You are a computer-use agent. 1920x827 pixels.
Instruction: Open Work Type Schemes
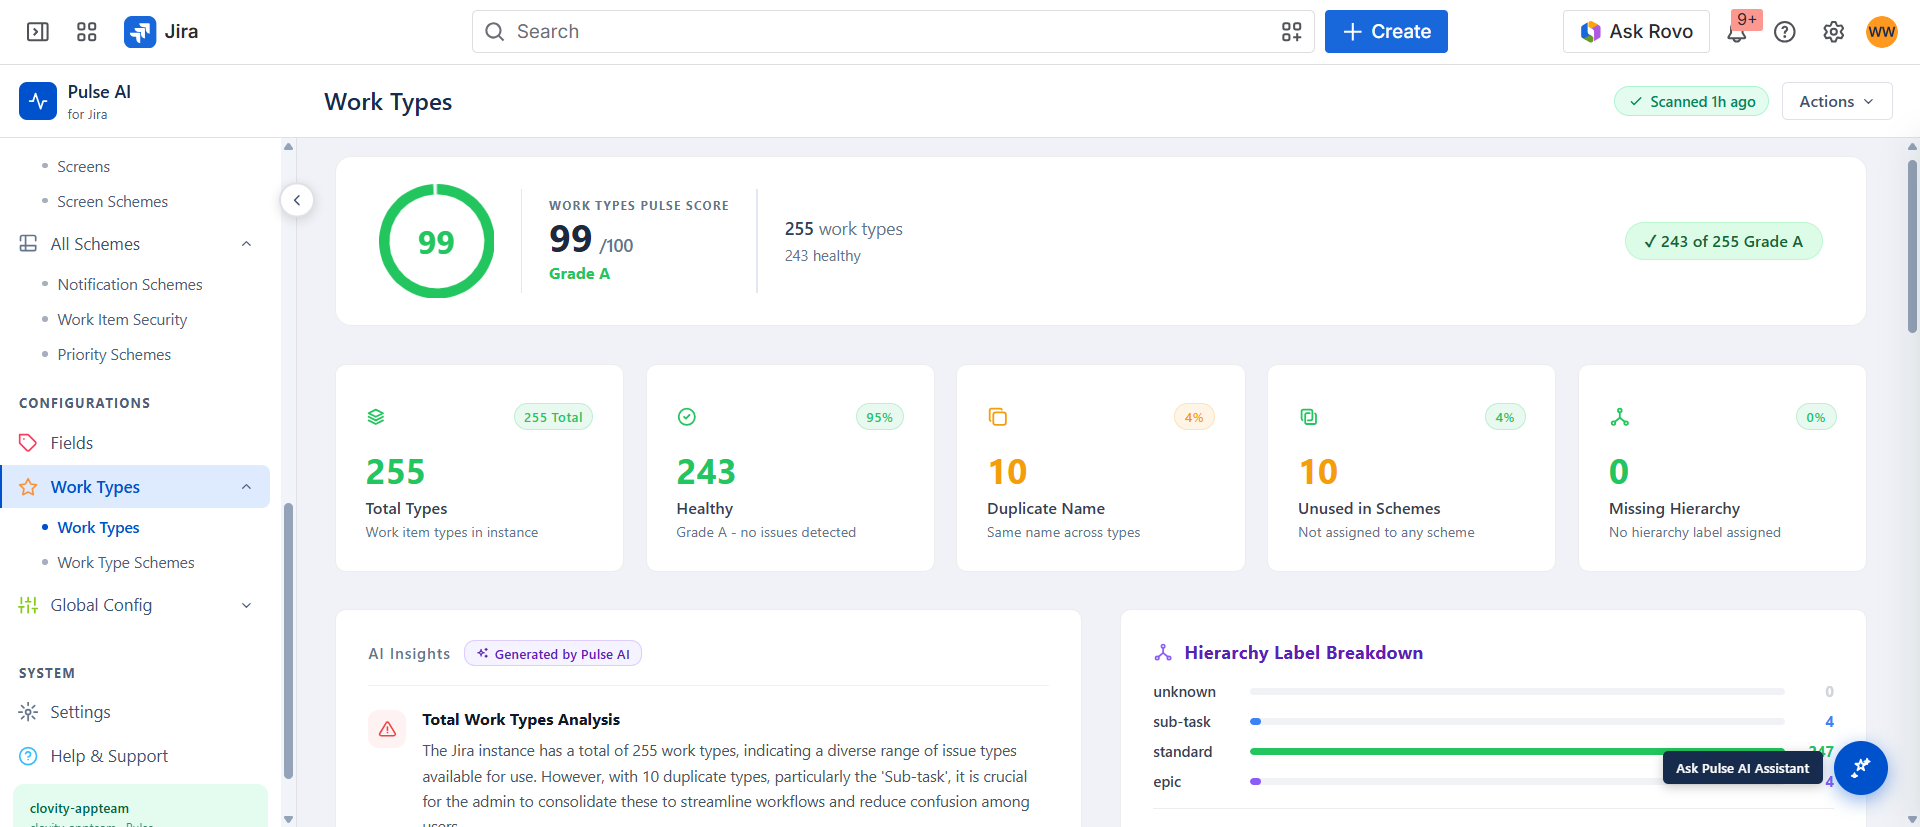pos(126,563)
